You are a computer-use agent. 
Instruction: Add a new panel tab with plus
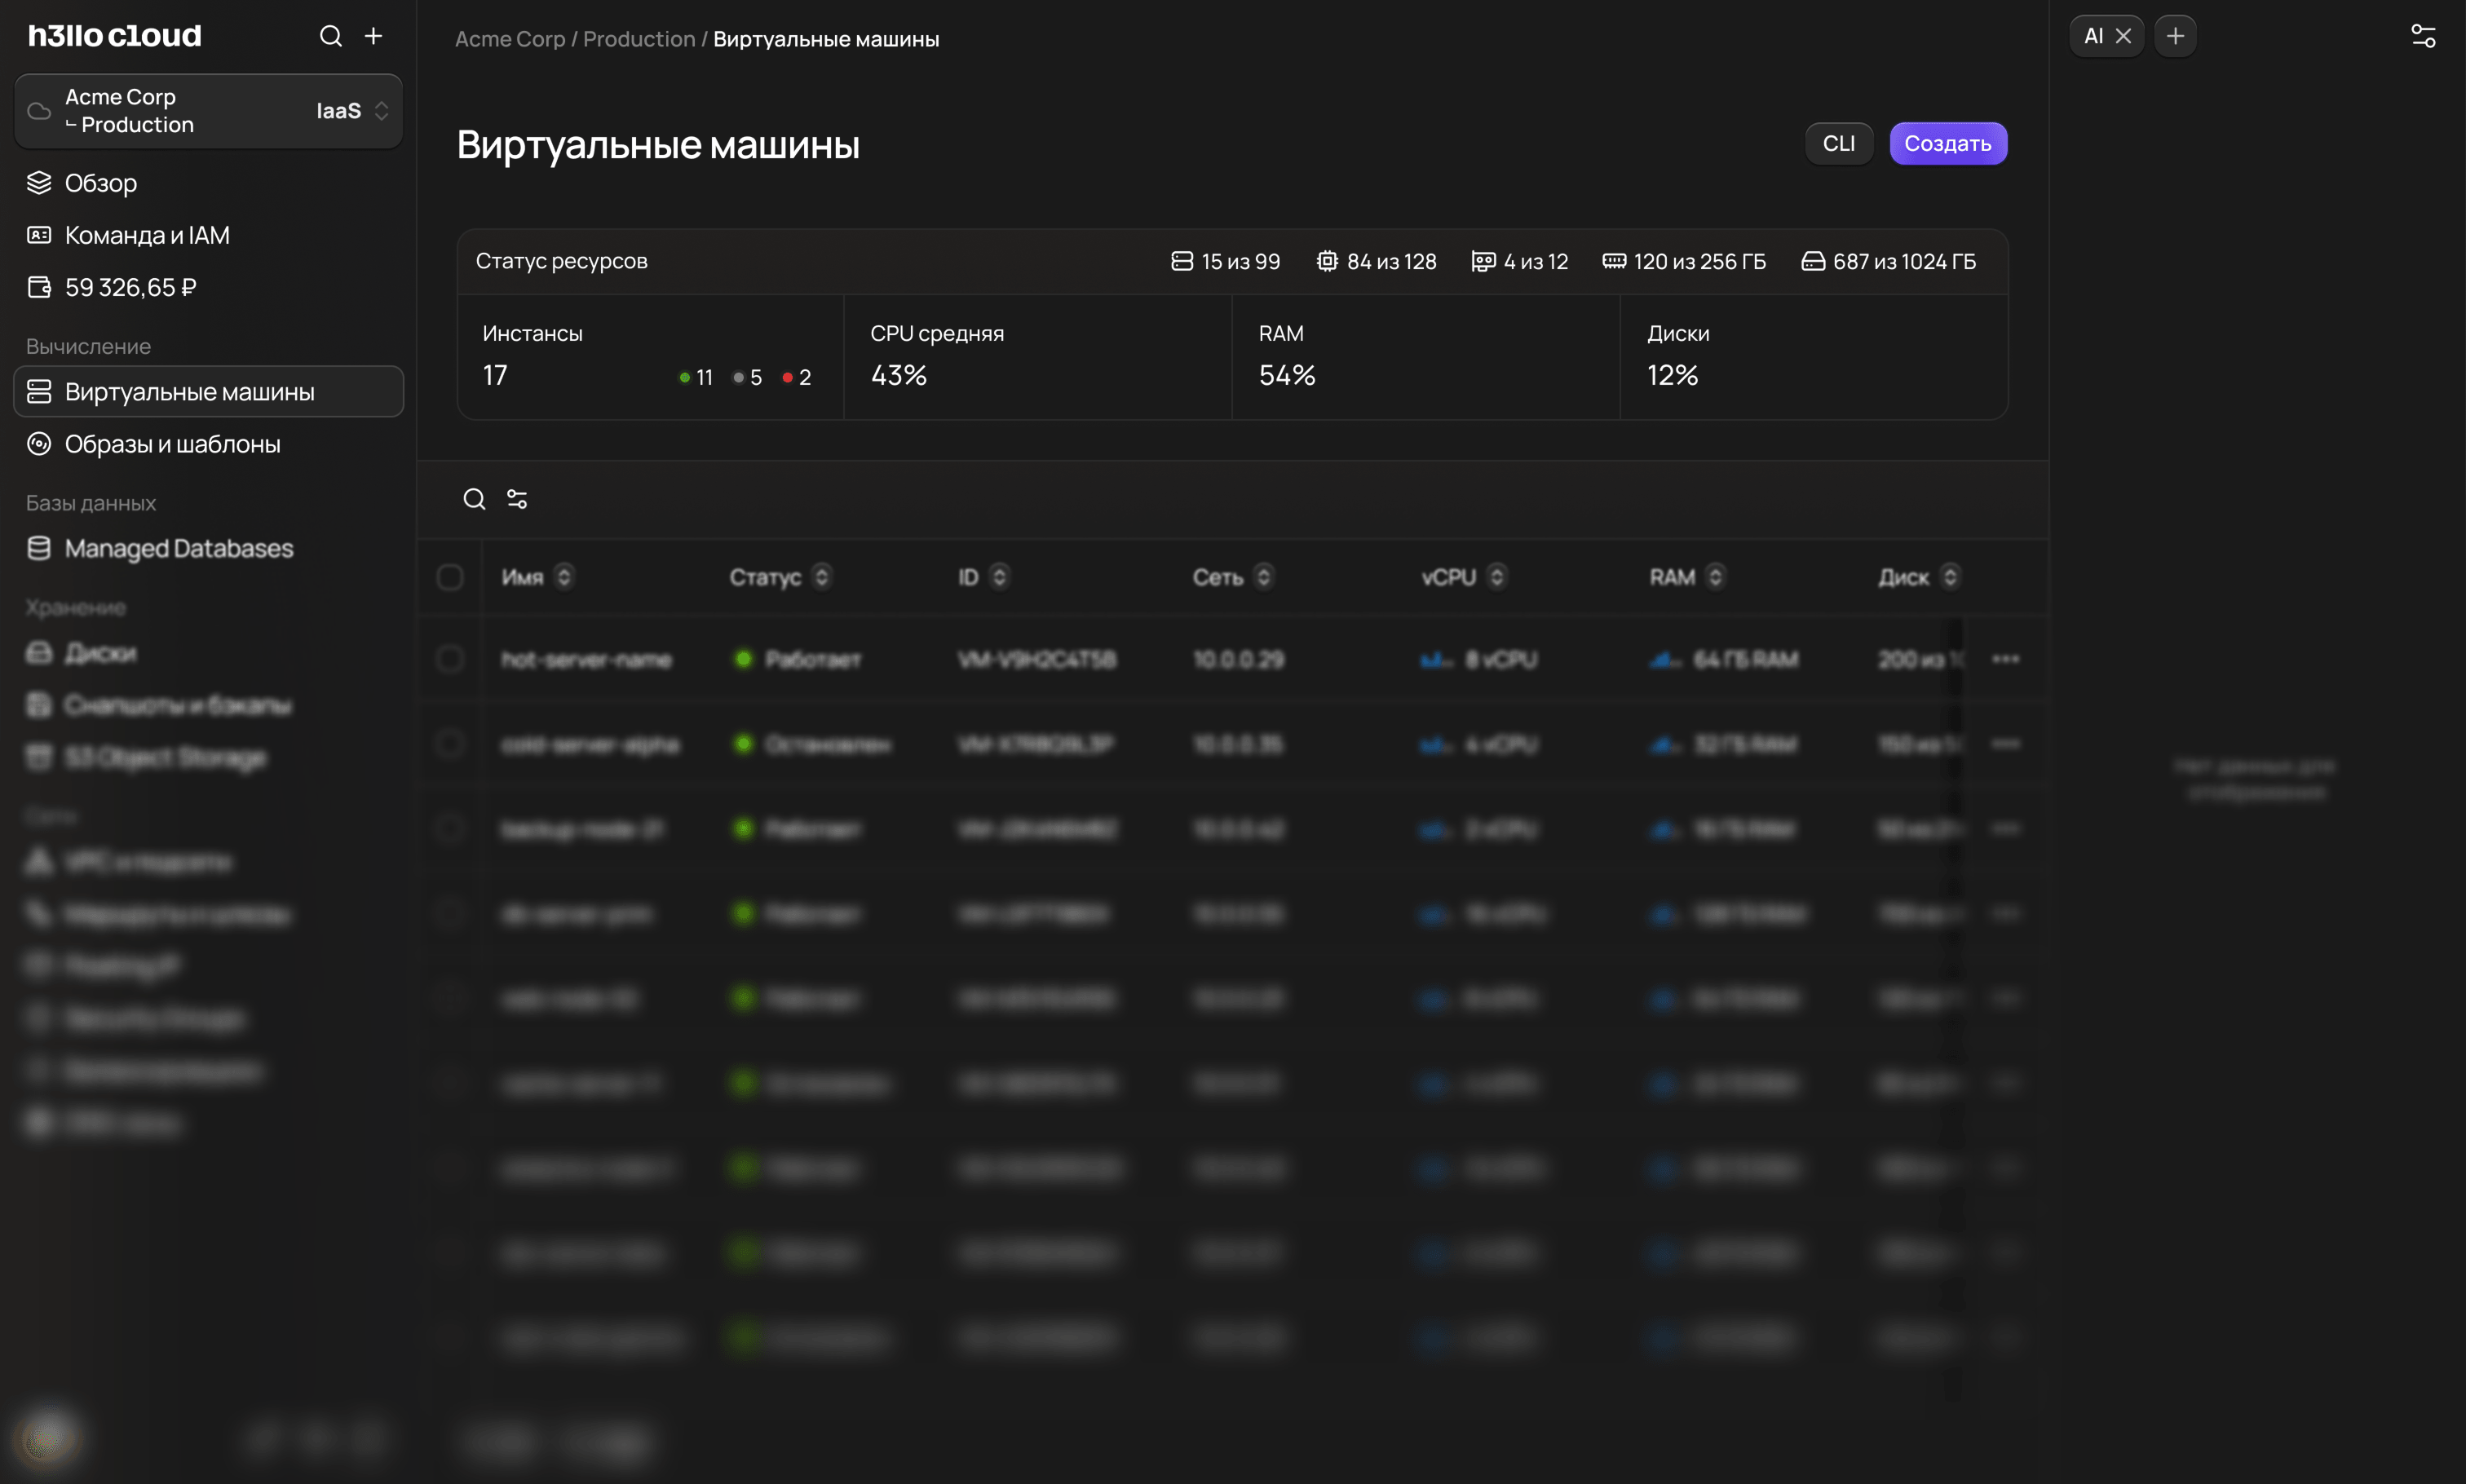2175,36
